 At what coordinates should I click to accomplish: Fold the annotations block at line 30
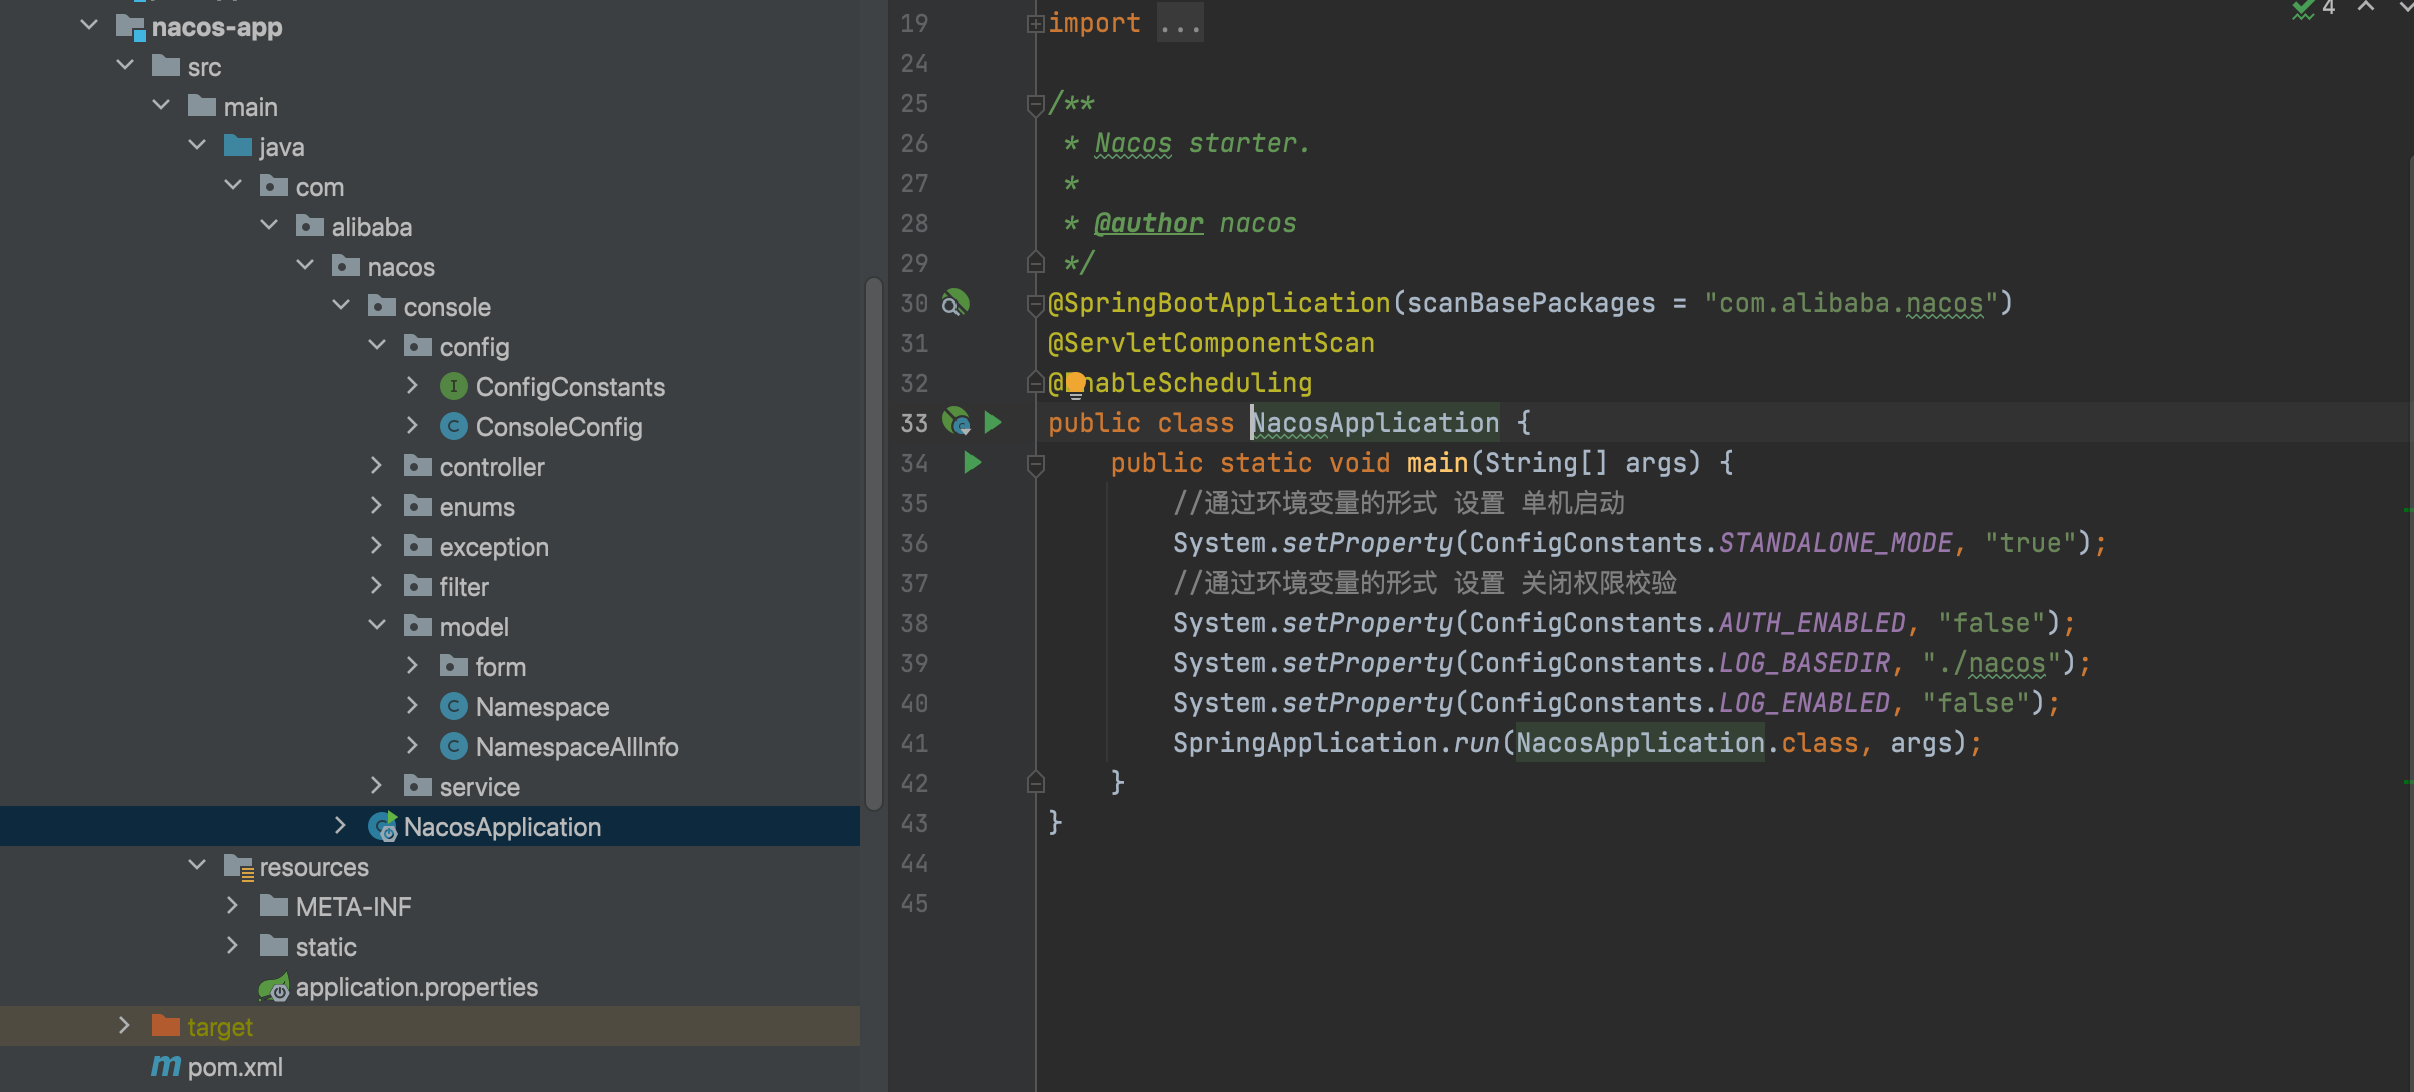pos(1036,304)
